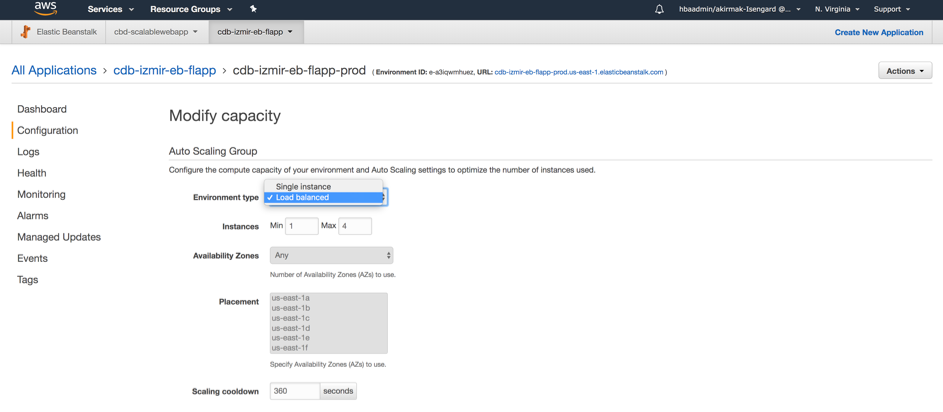The width and height of the screenshot is (943, 412).
Task: Open the Support menu
Action: pyautogui.click(x=891, y=9)
